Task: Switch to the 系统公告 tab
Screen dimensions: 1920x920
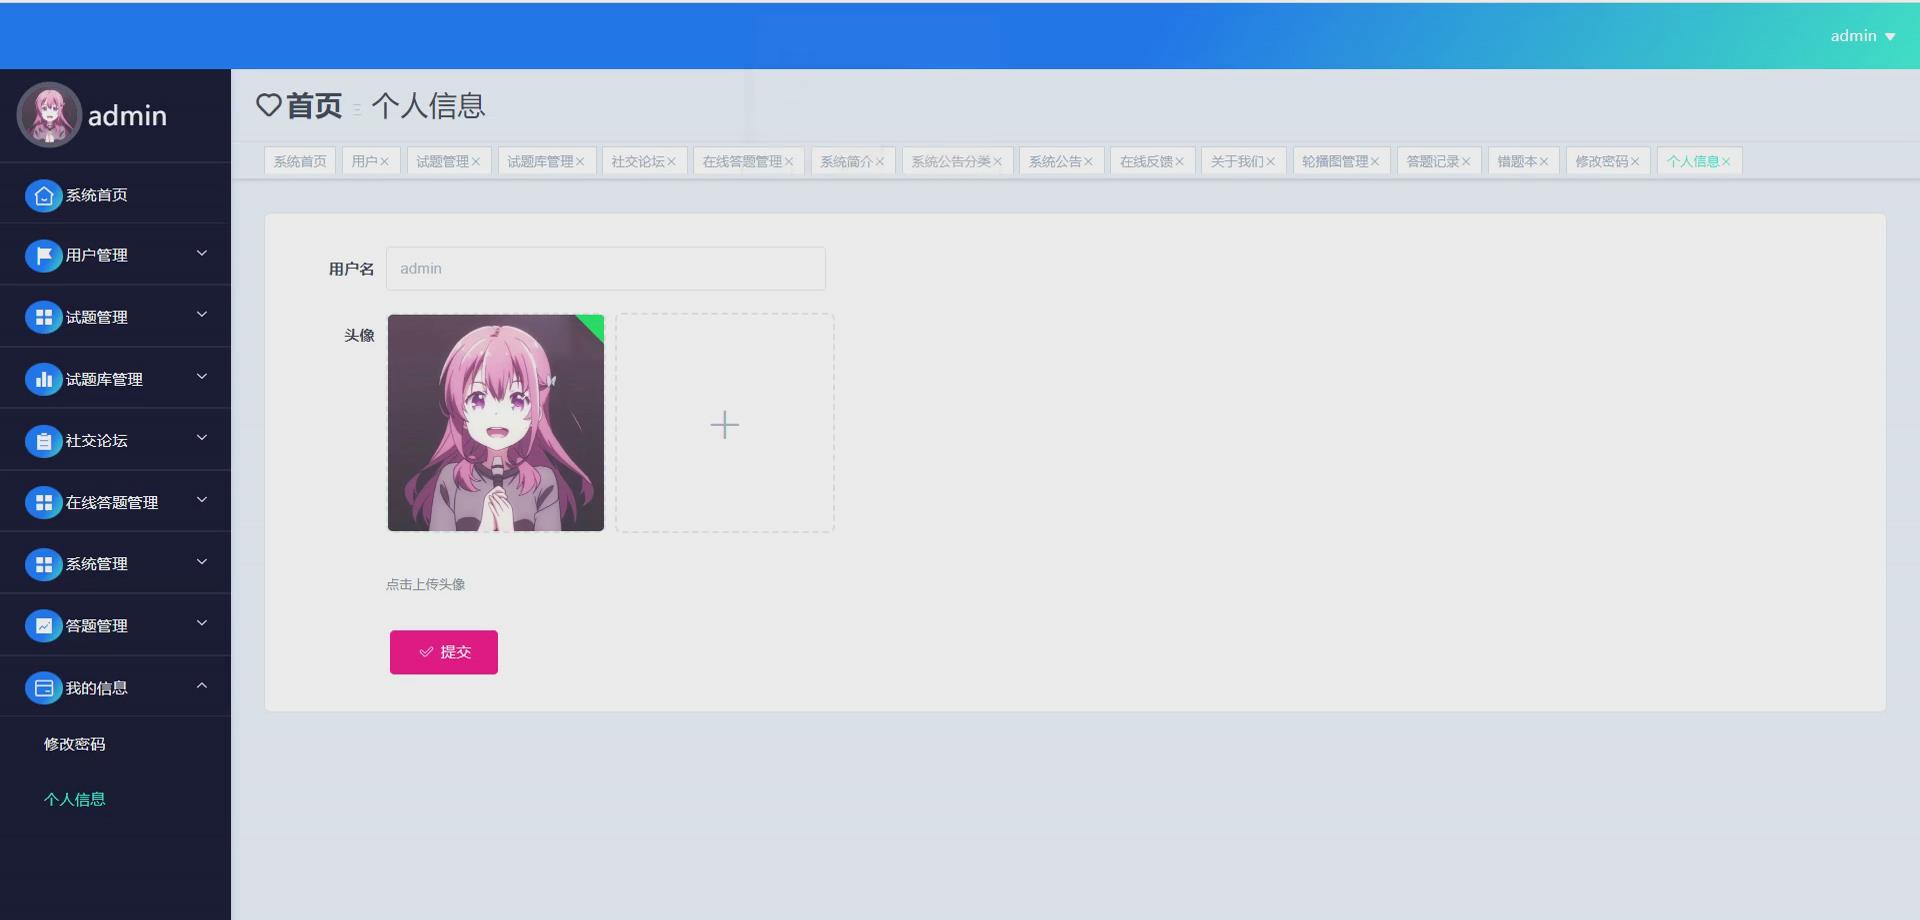Action: (1055, 160)
